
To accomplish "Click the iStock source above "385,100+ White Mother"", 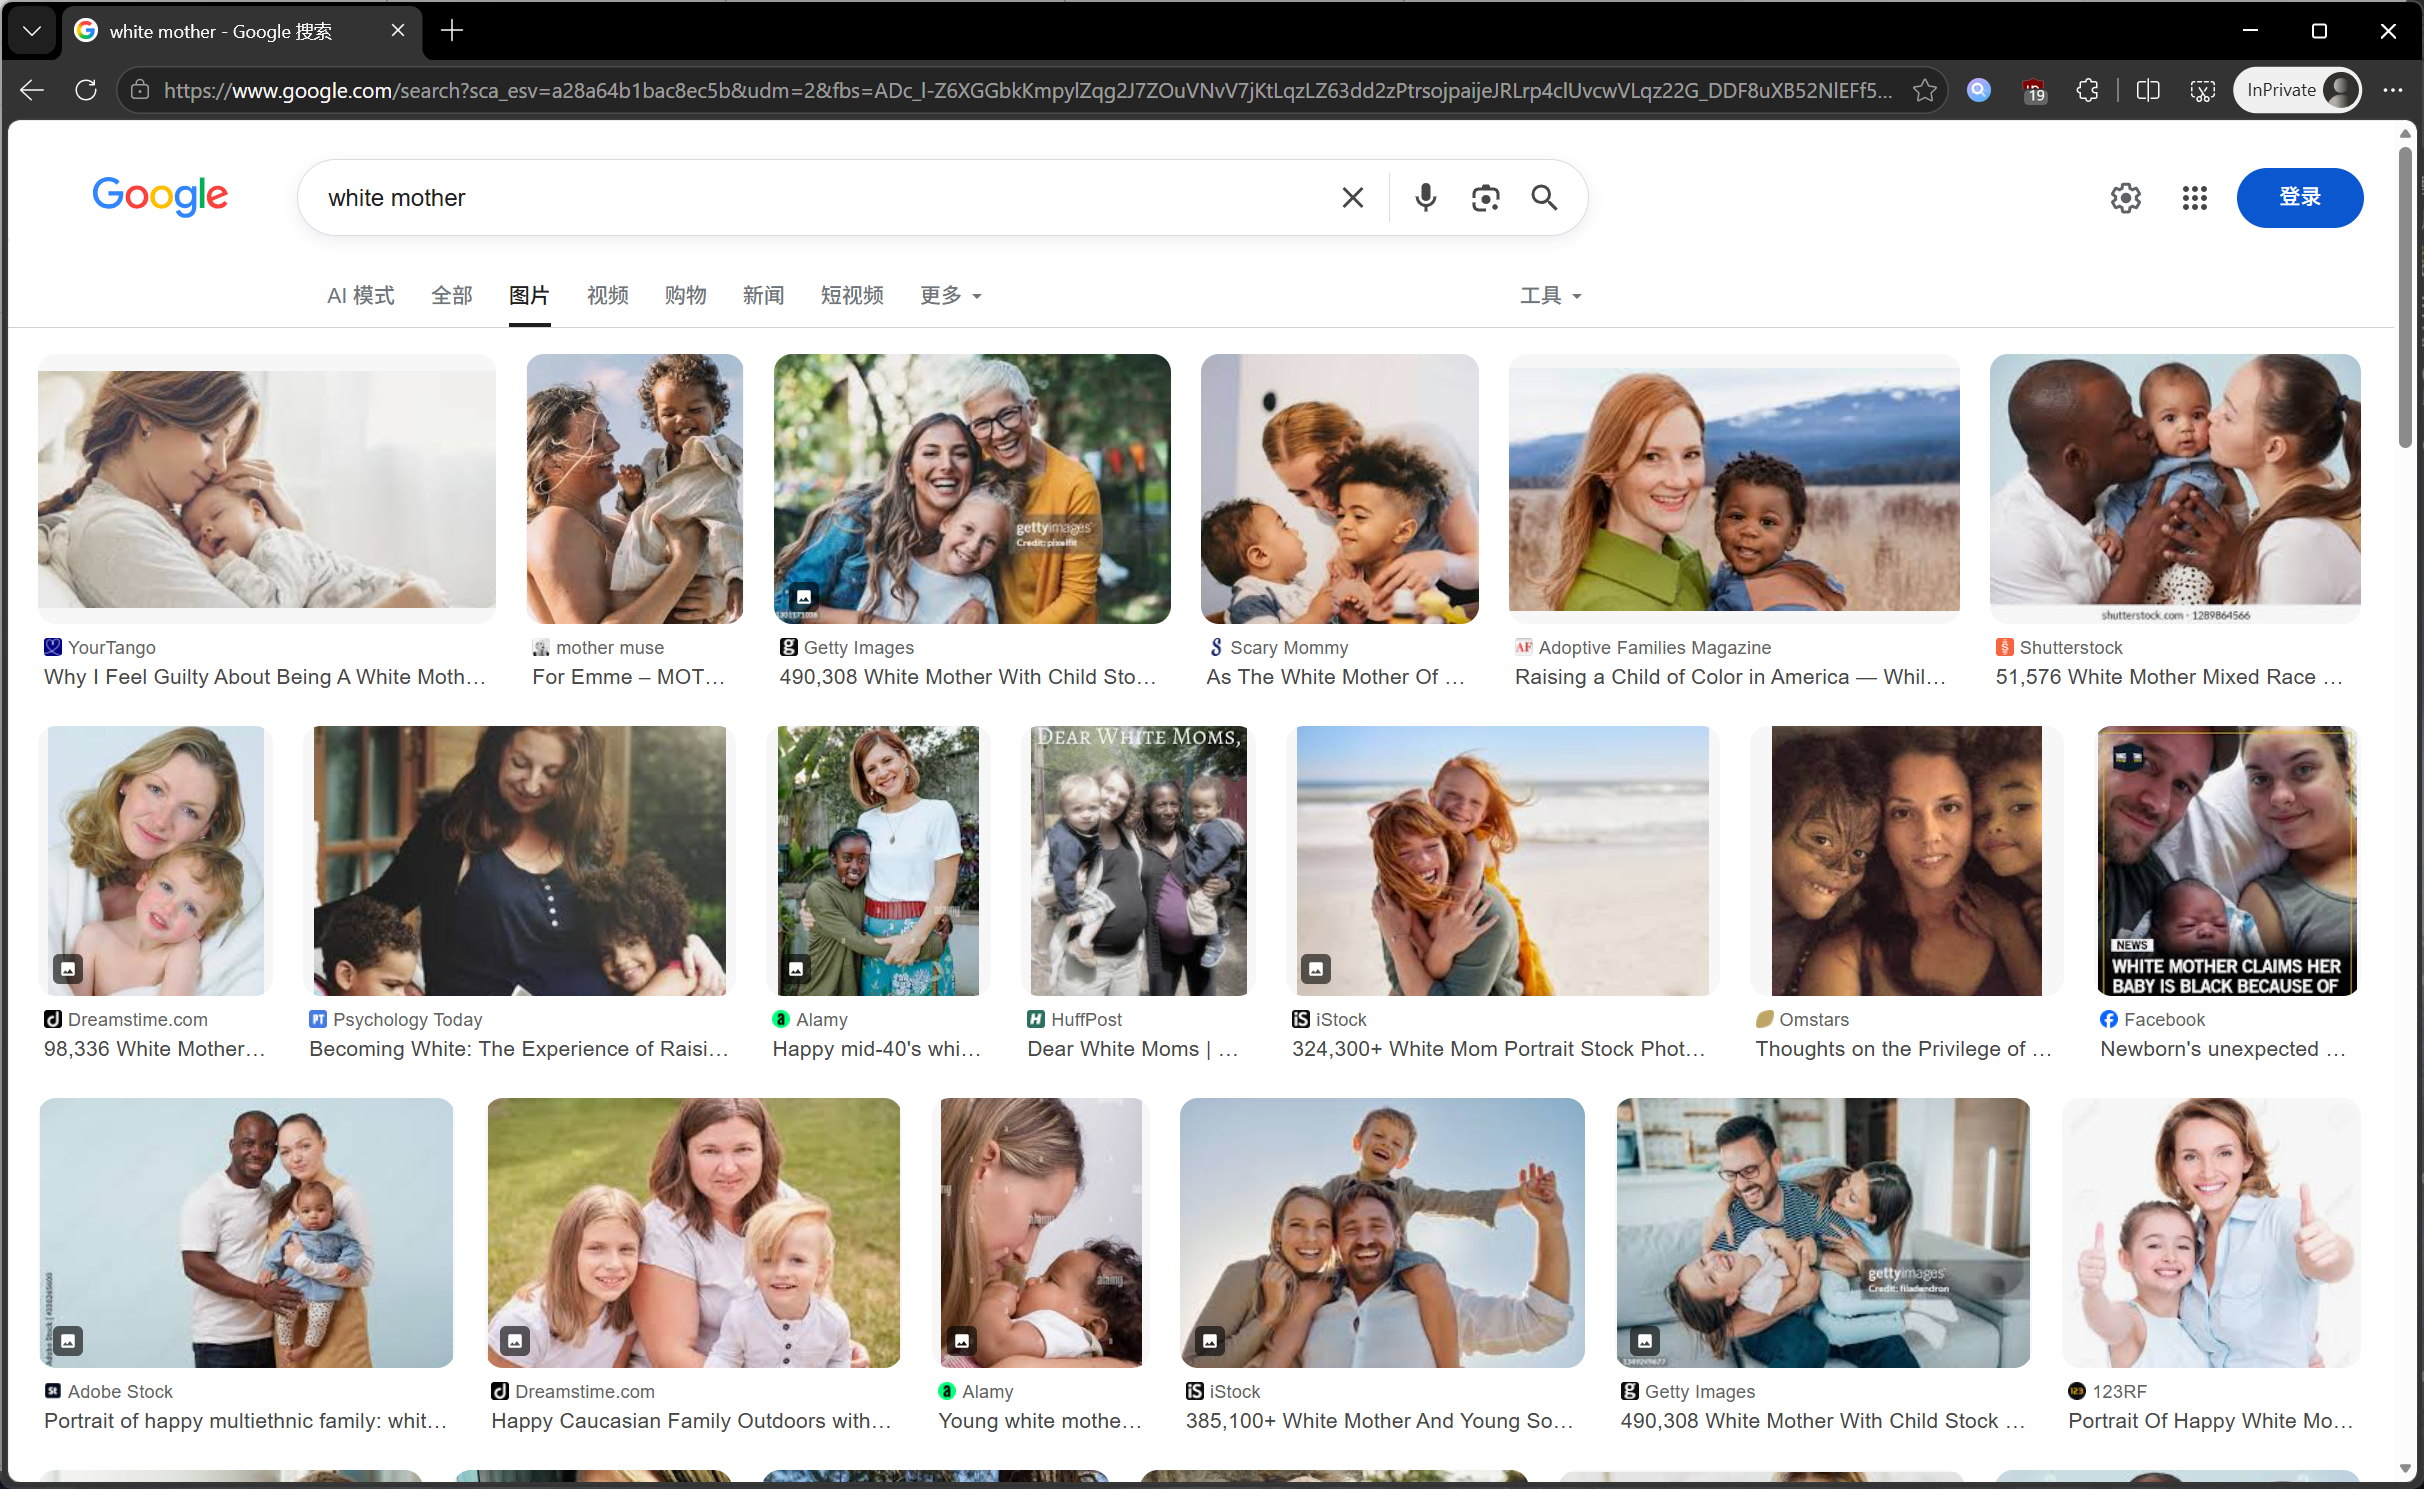I will tap(1223, 1391).
